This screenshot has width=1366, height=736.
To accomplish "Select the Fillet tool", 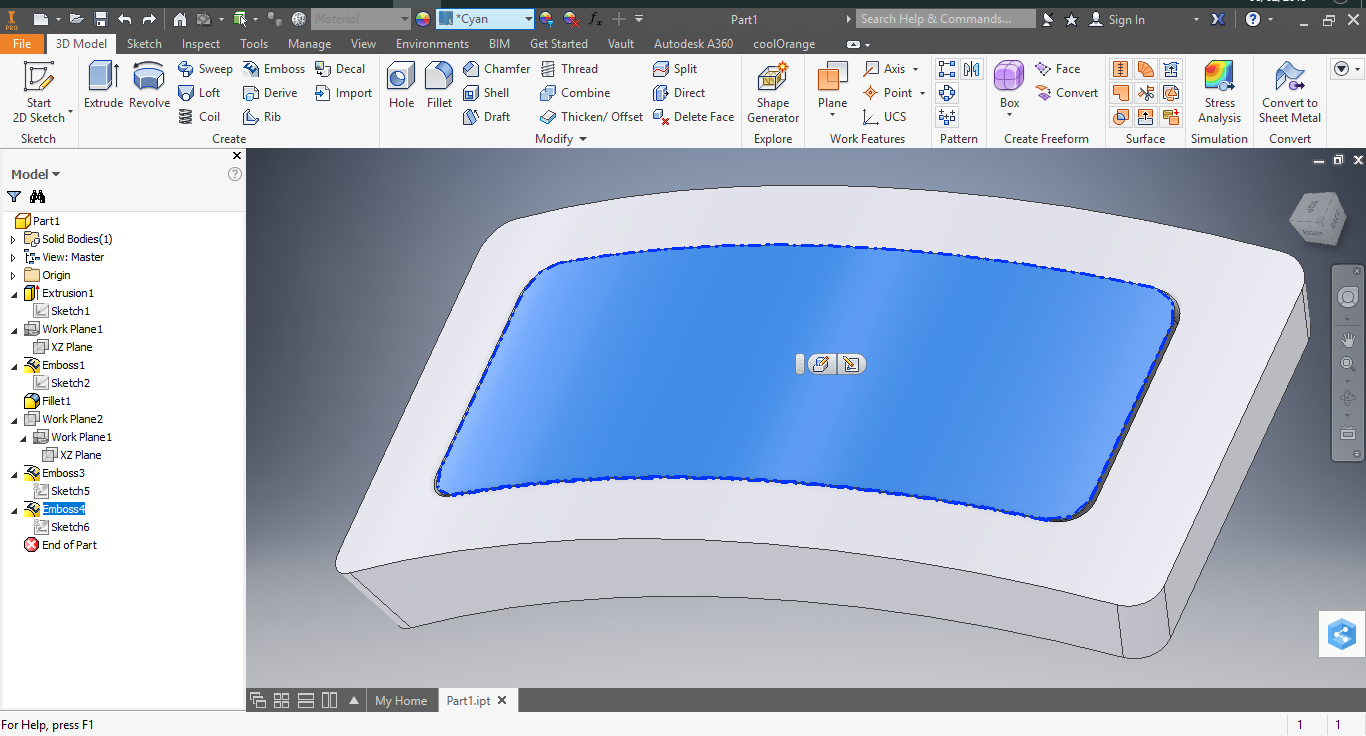I will [439, 85].
